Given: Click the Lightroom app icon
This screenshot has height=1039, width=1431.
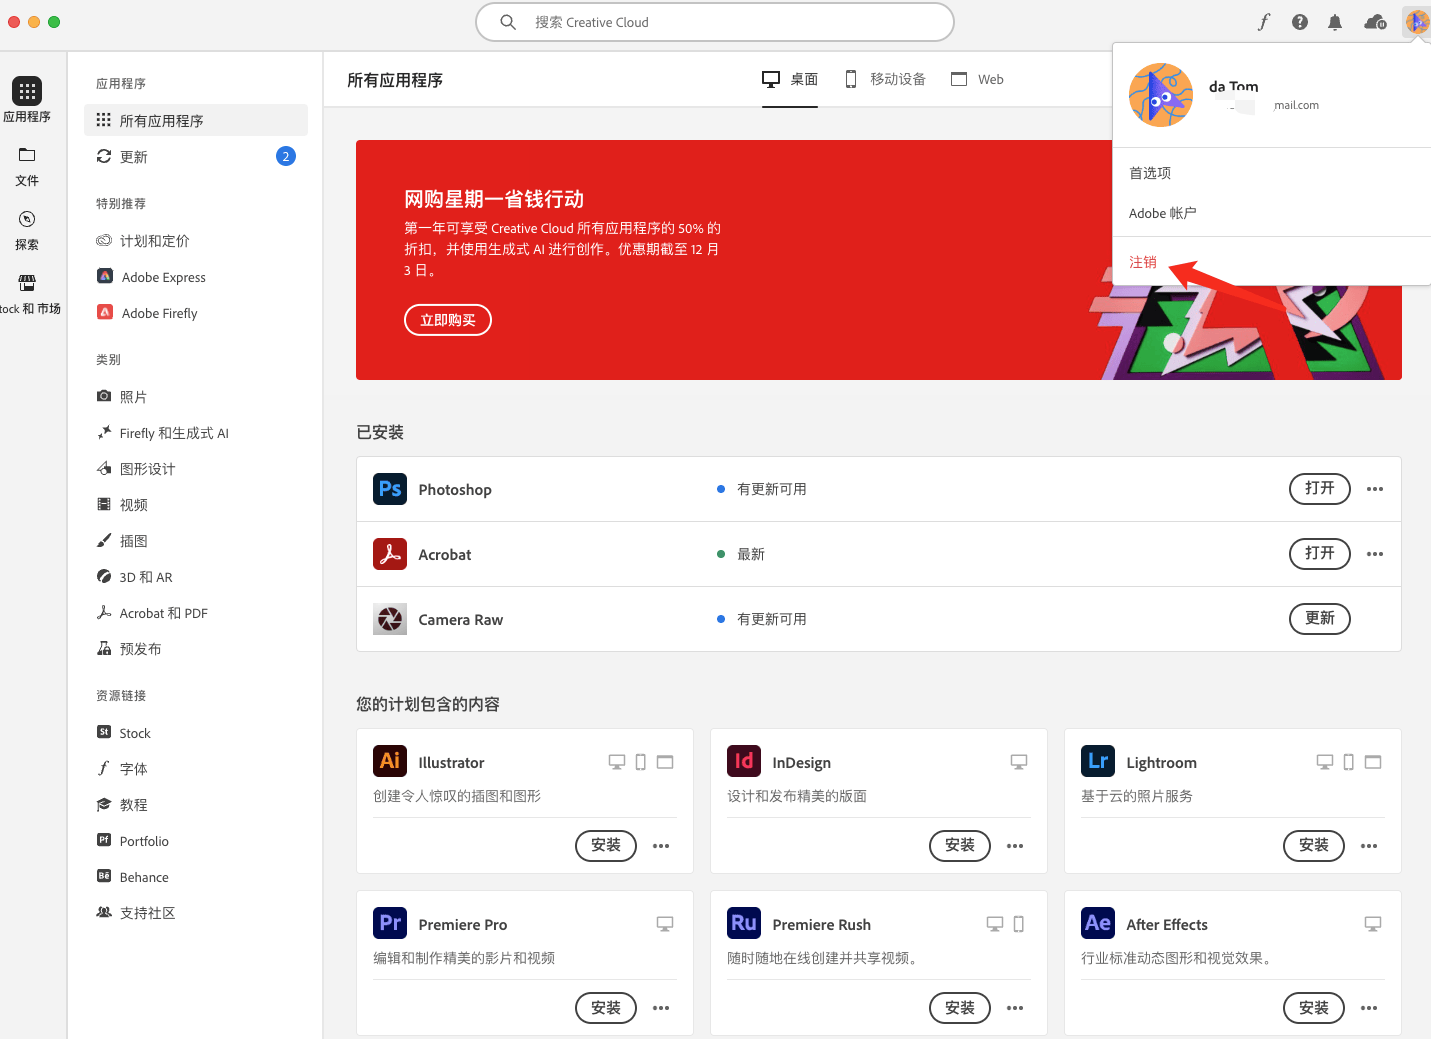Looking at the screenshot, I should click(x=1098, y=761).
